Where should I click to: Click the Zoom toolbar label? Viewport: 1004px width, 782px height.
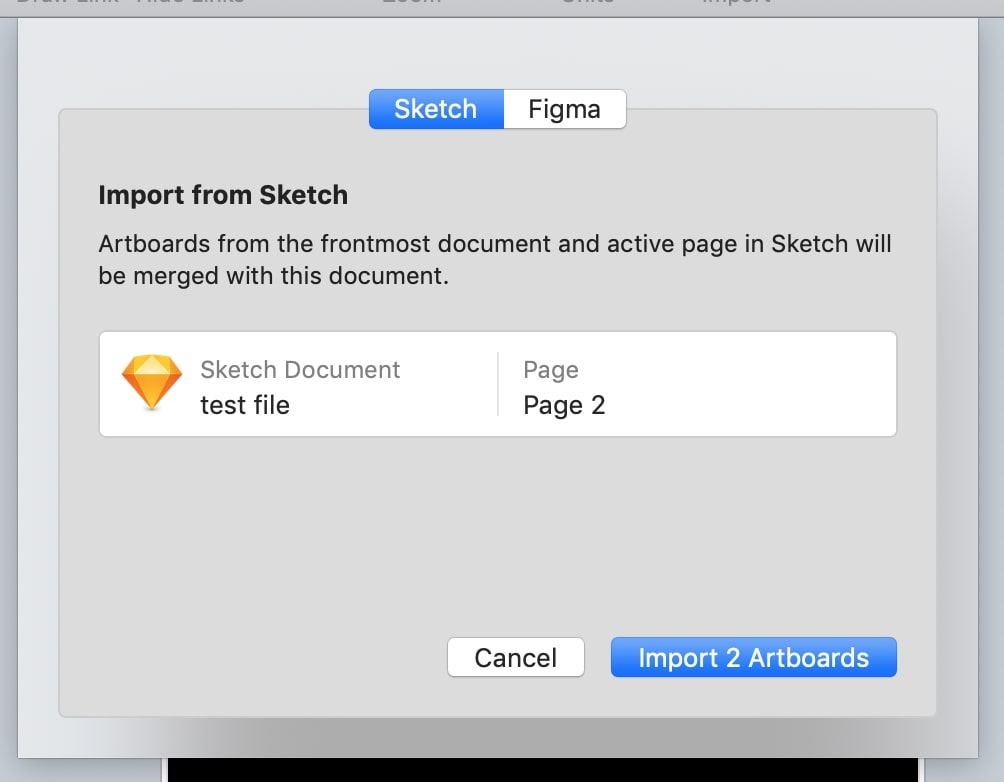pyautogui.click(x=411, y=3)
